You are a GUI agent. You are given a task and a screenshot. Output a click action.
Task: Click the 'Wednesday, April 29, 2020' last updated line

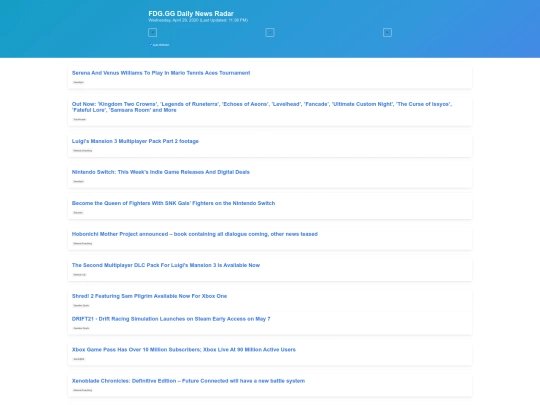point(198,20)
